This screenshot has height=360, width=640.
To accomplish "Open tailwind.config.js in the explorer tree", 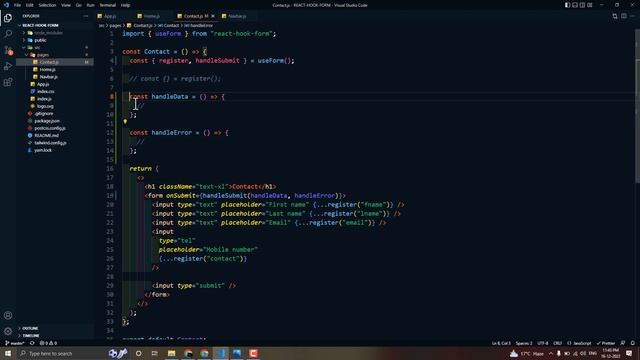I will (50, 143).
